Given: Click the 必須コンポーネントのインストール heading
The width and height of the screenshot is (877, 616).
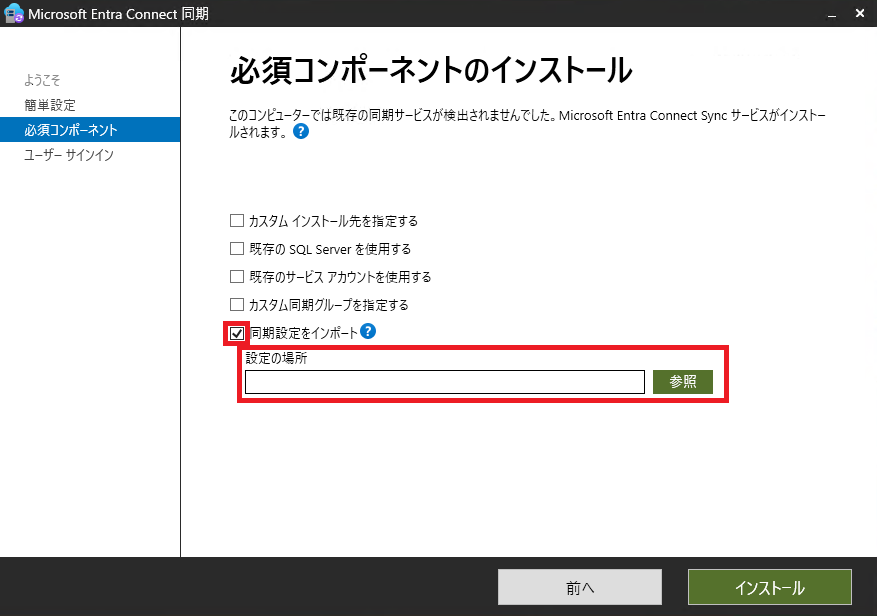Looking at the screenshot, I should [x=431, y=70].
